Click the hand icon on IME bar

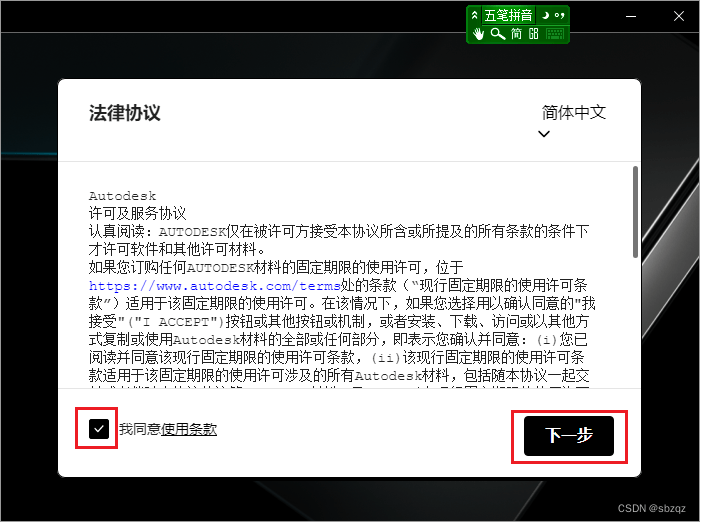tap(479, 34)
